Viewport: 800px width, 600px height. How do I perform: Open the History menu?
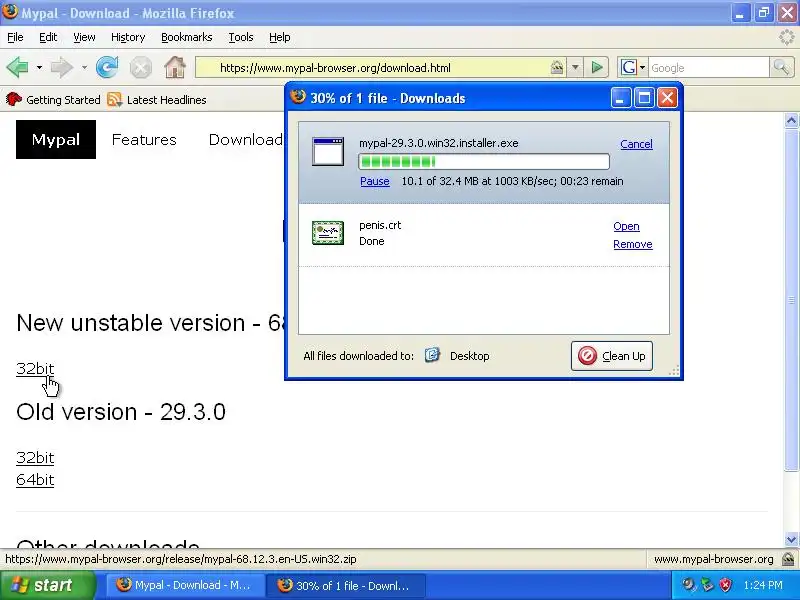pos(128,37)
